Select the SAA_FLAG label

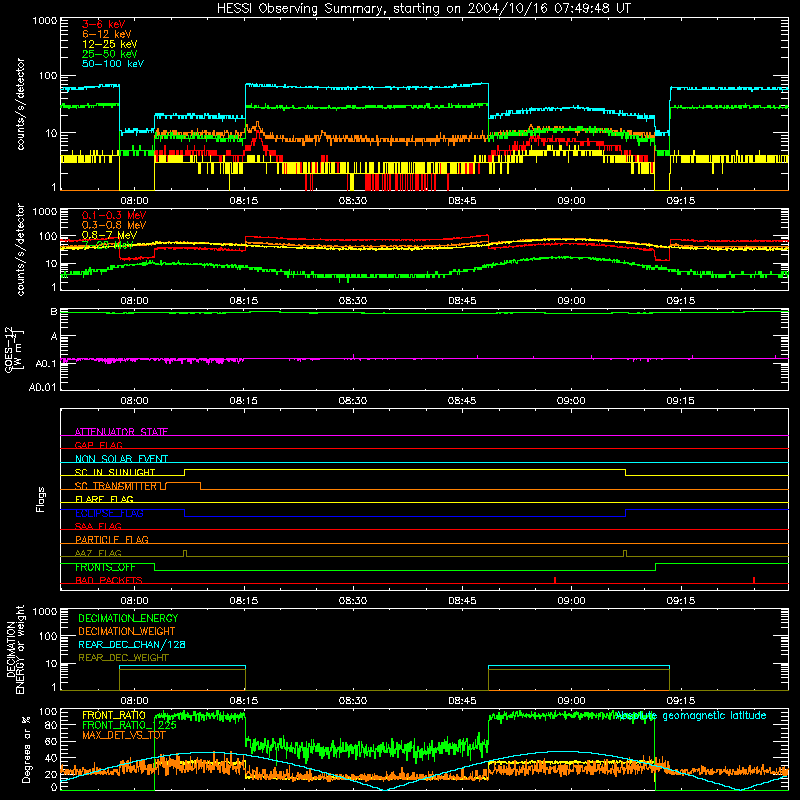tap(98, 526)
